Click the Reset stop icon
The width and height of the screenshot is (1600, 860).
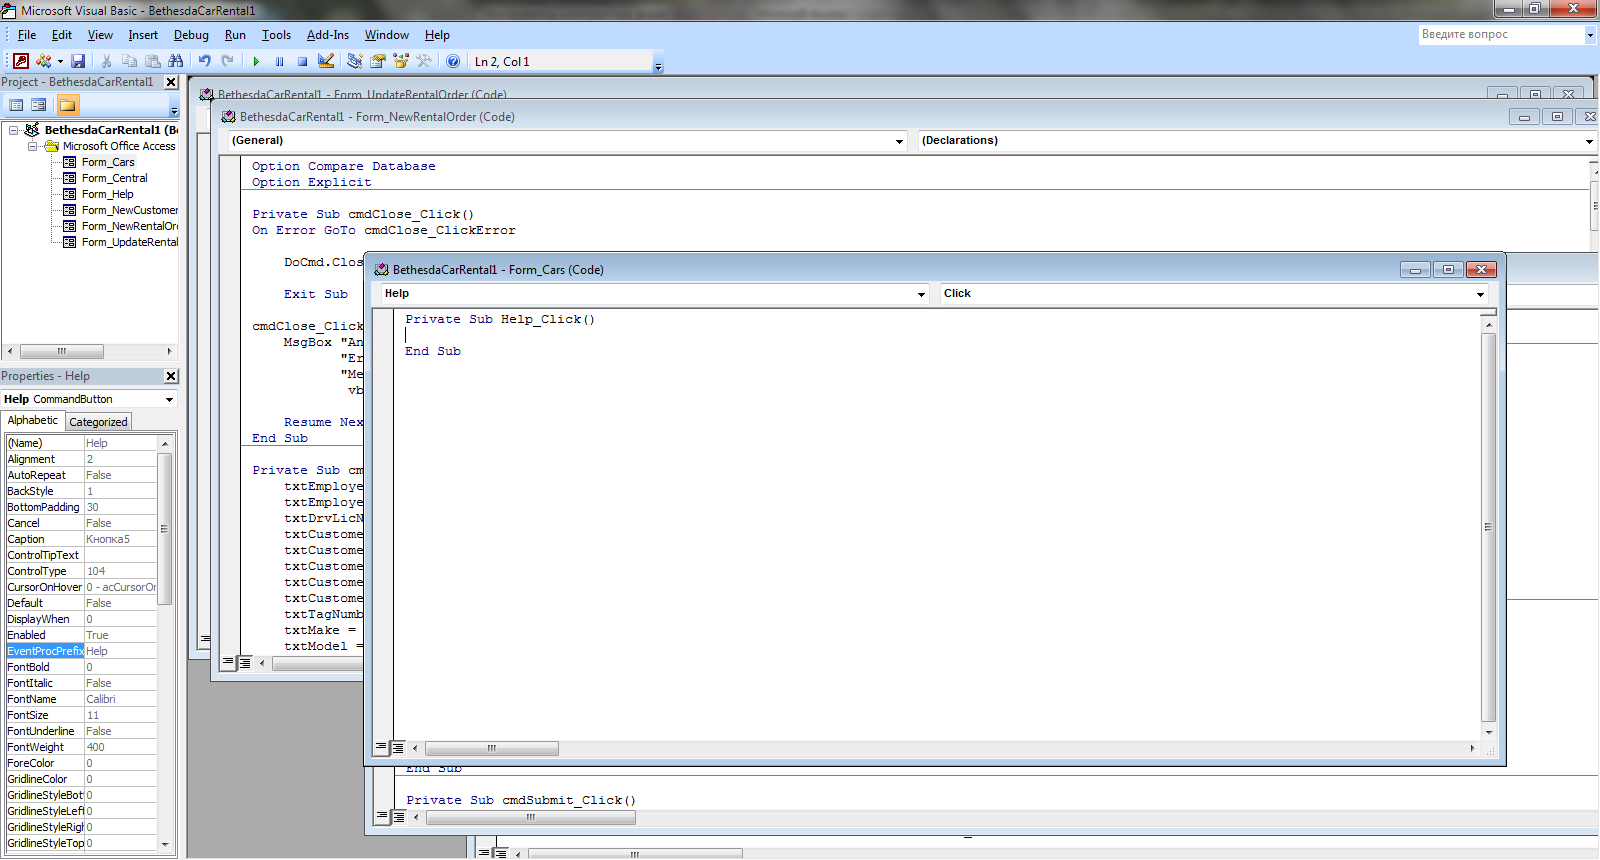(302, 61)
